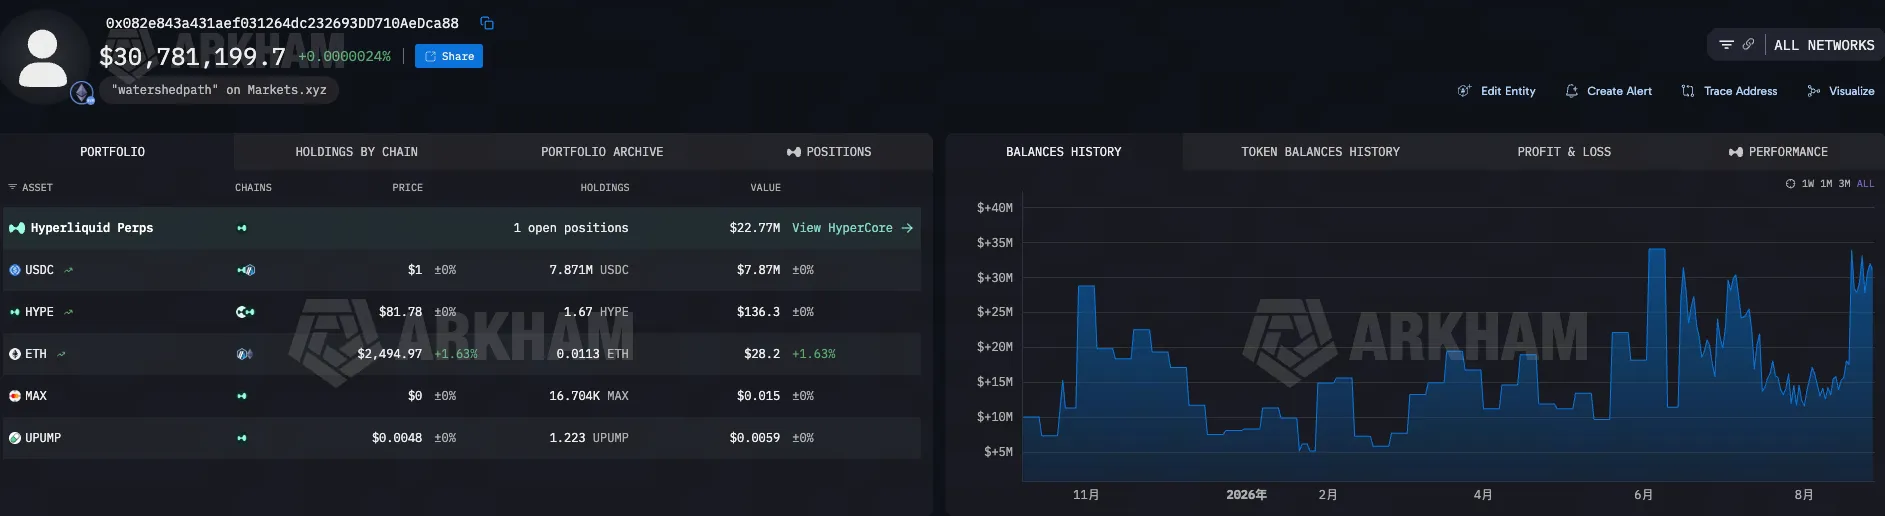Click the Ethereum chain badge under the avatar

click(x=82, y=93)
